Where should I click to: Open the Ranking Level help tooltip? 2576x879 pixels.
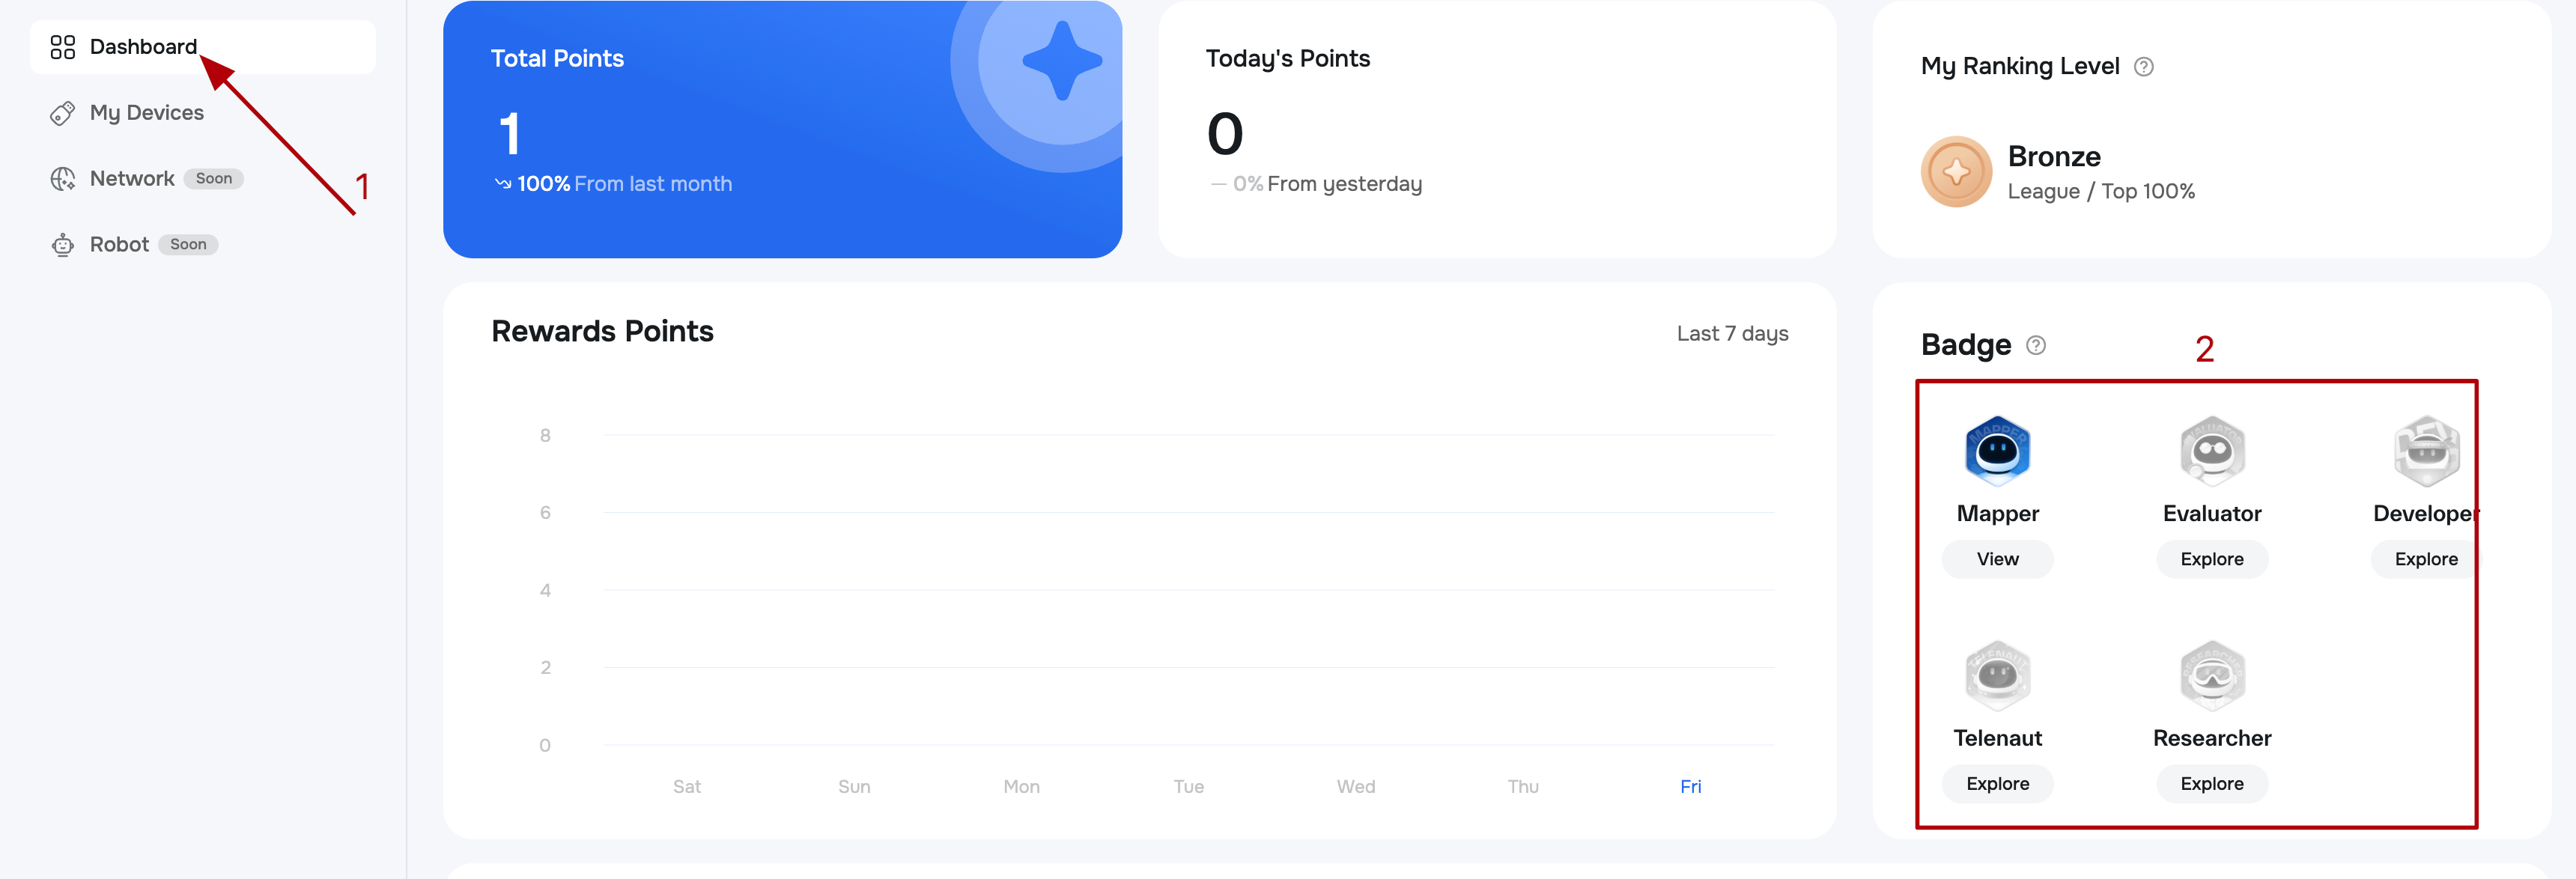click(2144, 66)
